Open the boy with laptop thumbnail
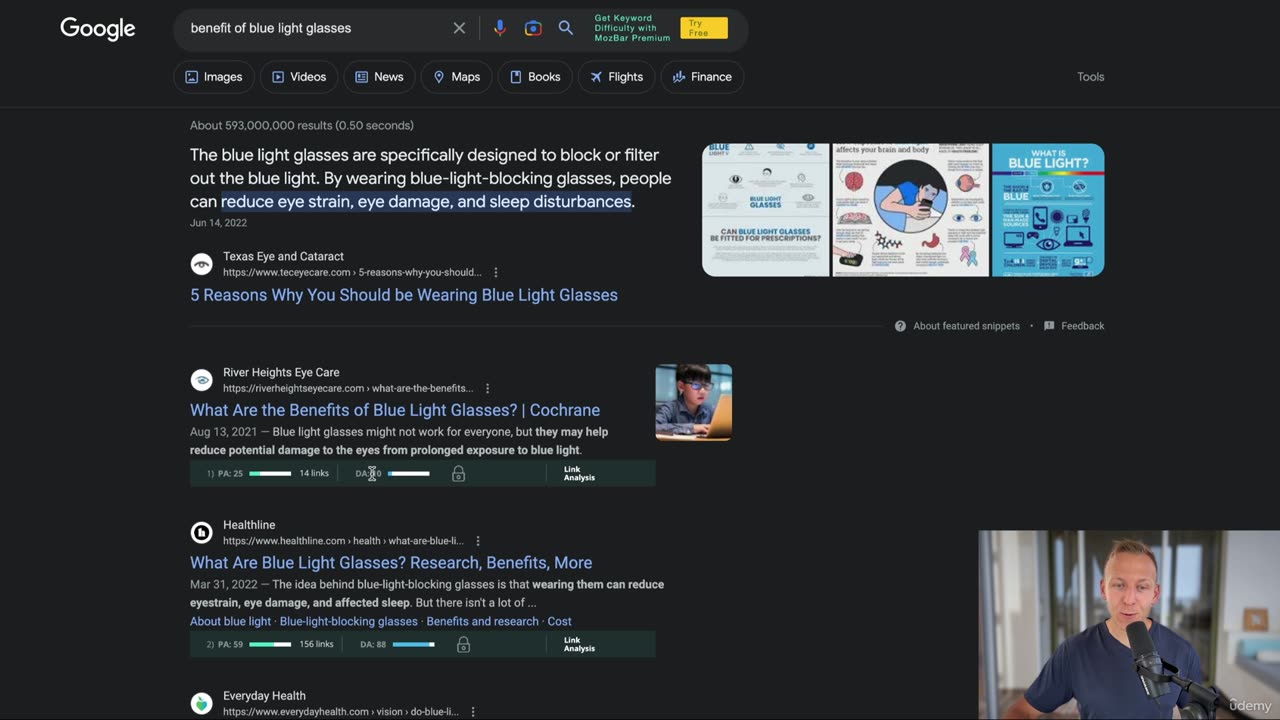Screen dimensions: 1280x720 coord(694,402)
